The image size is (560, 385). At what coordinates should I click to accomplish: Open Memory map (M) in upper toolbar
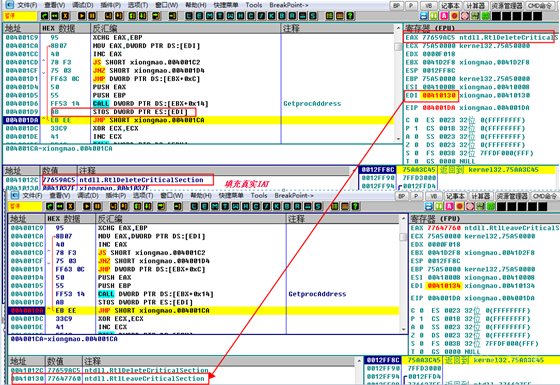(x=210, y=16)
